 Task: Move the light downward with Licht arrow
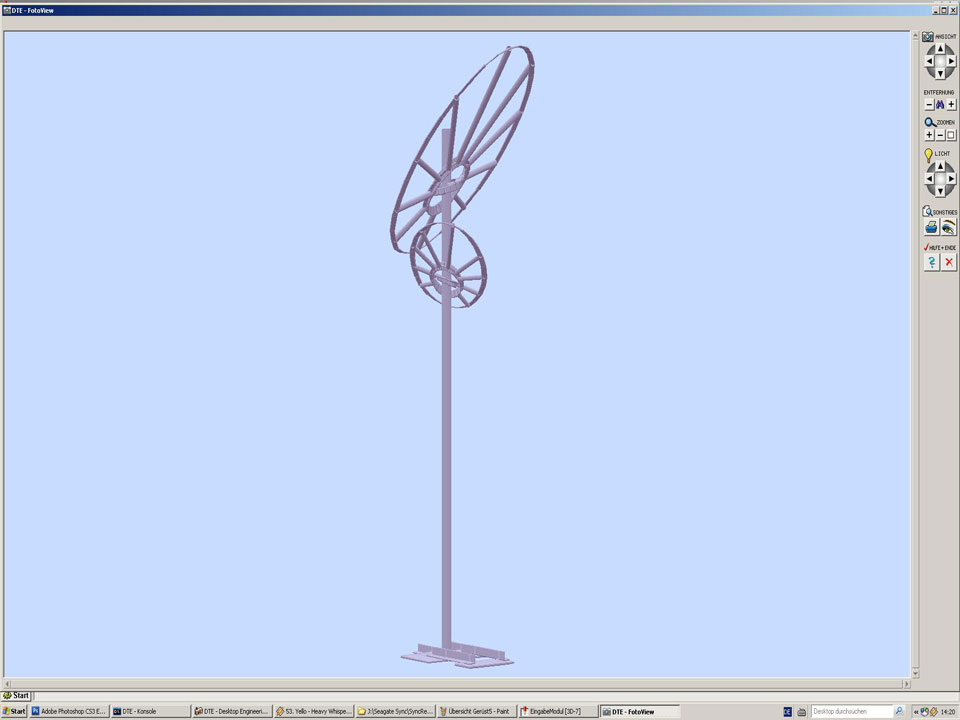tap(940, 192)
